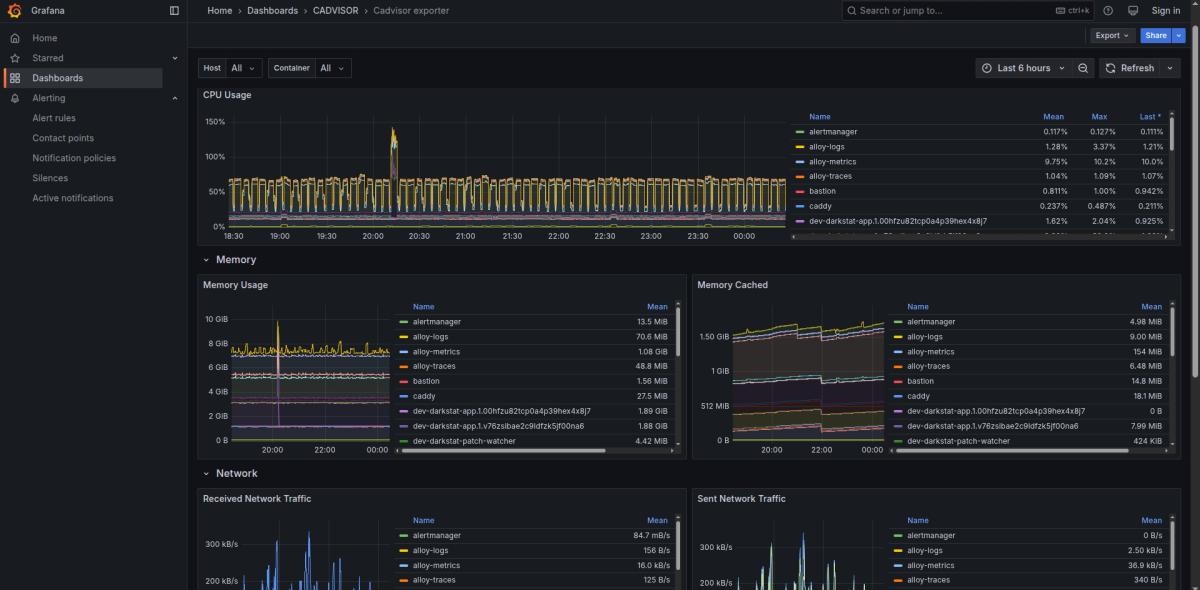Click the clock icon in time picker
The height and width of the screenshot is (590, 1200).
(x=987, y=68)
